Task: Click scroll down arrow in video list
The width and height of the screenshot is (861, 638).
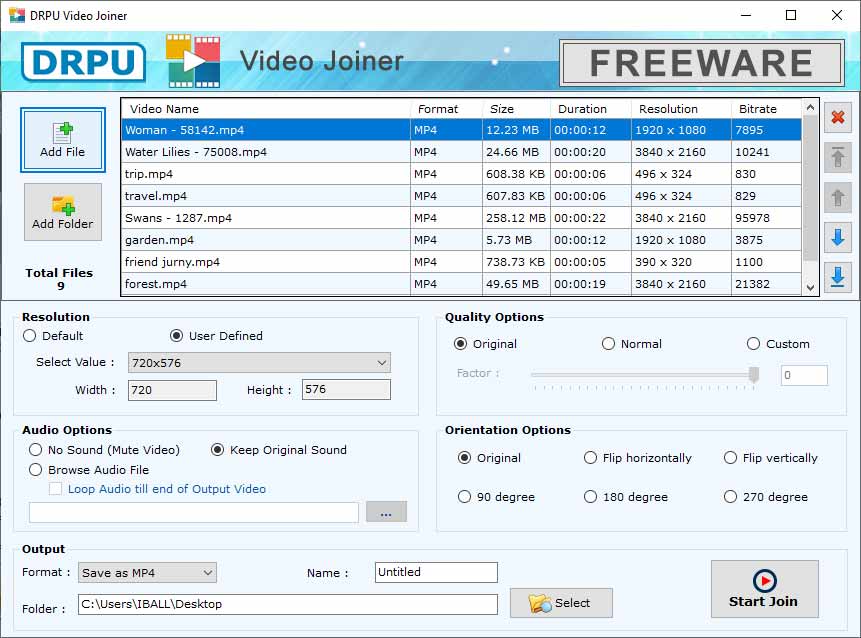Action: (810, 287)
